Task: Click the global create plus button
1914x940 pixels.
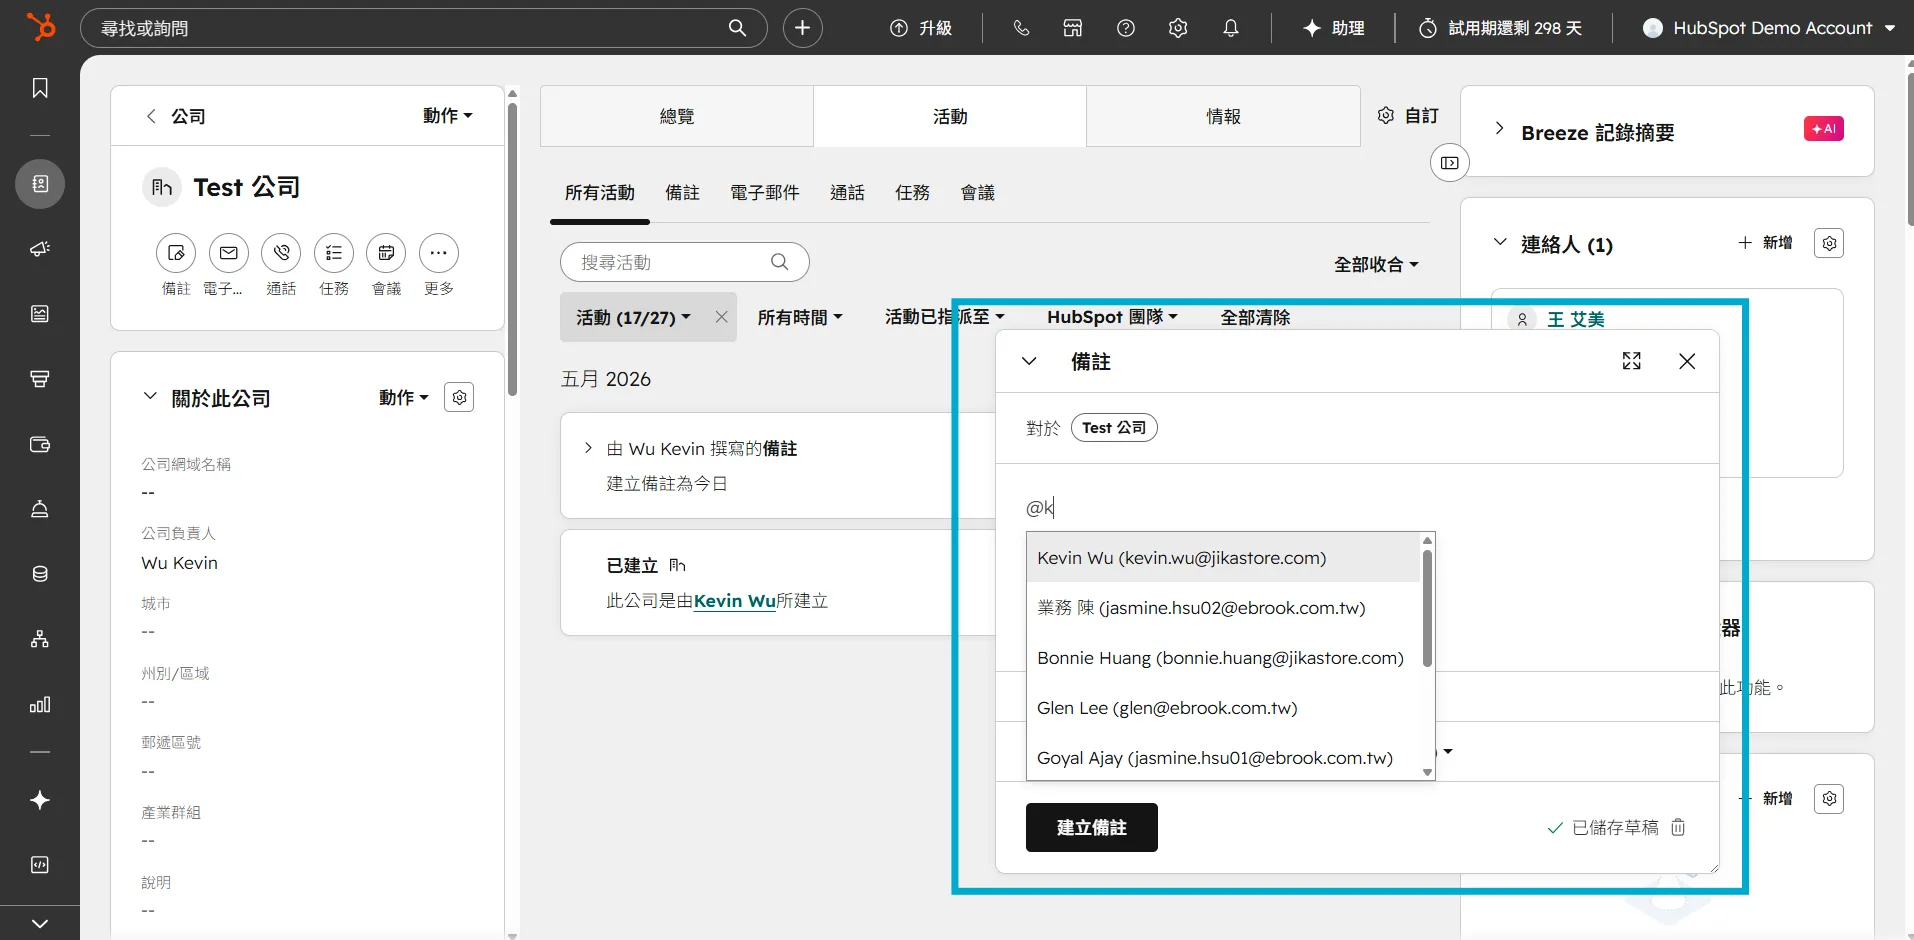Action: 802,28
